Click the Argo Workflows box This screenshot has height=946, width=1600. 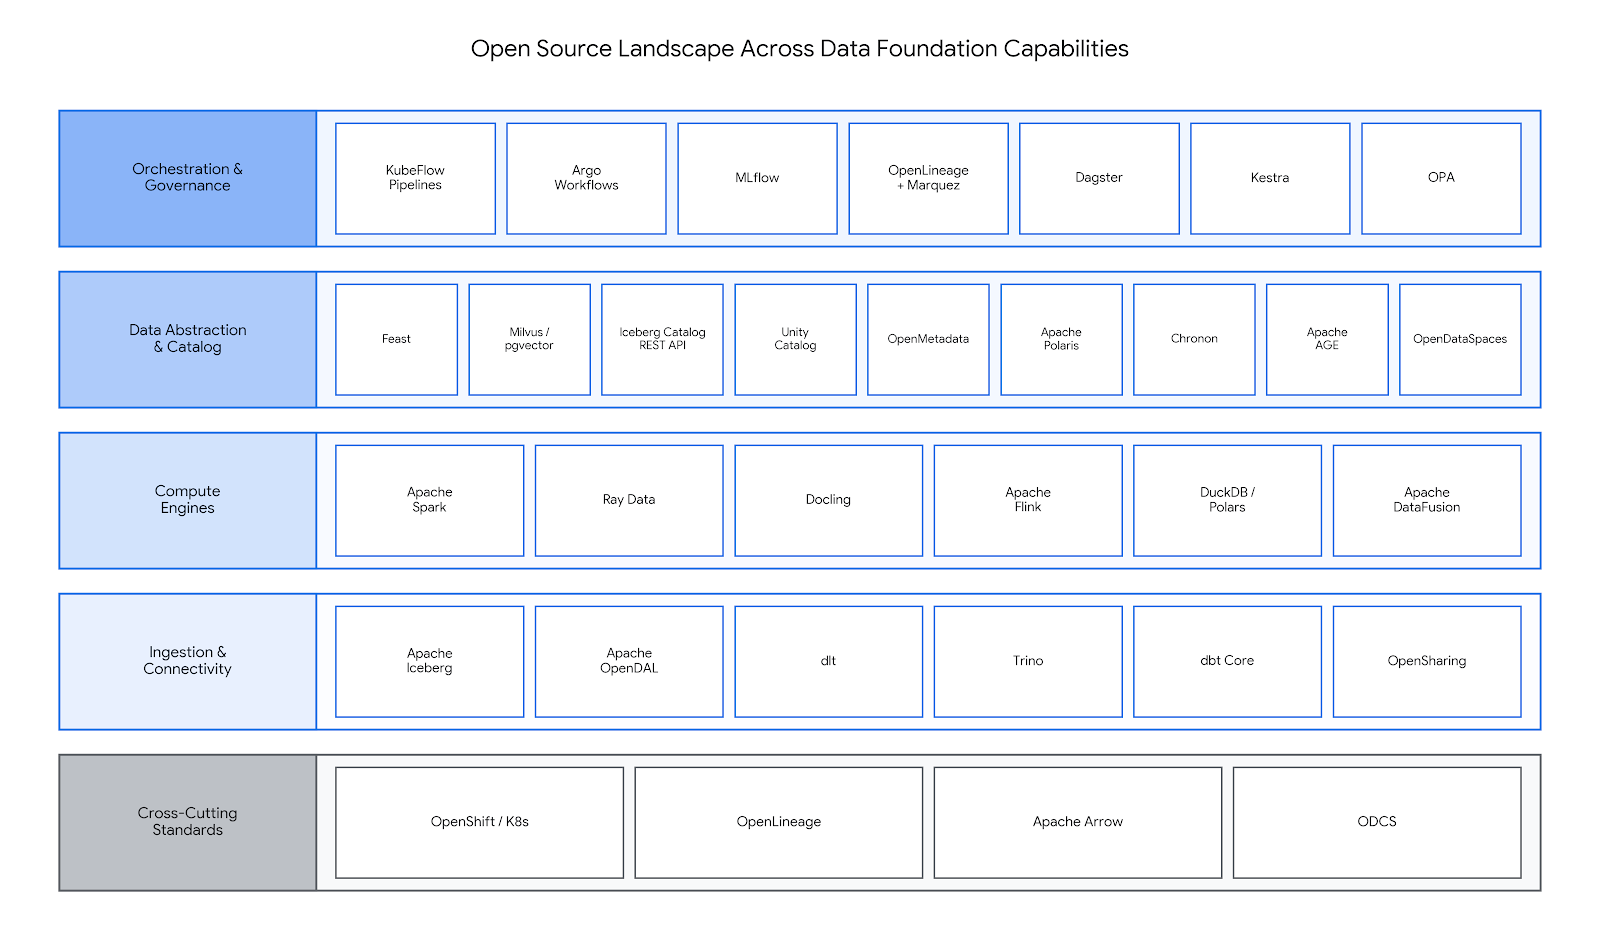(x=586, y=178)
